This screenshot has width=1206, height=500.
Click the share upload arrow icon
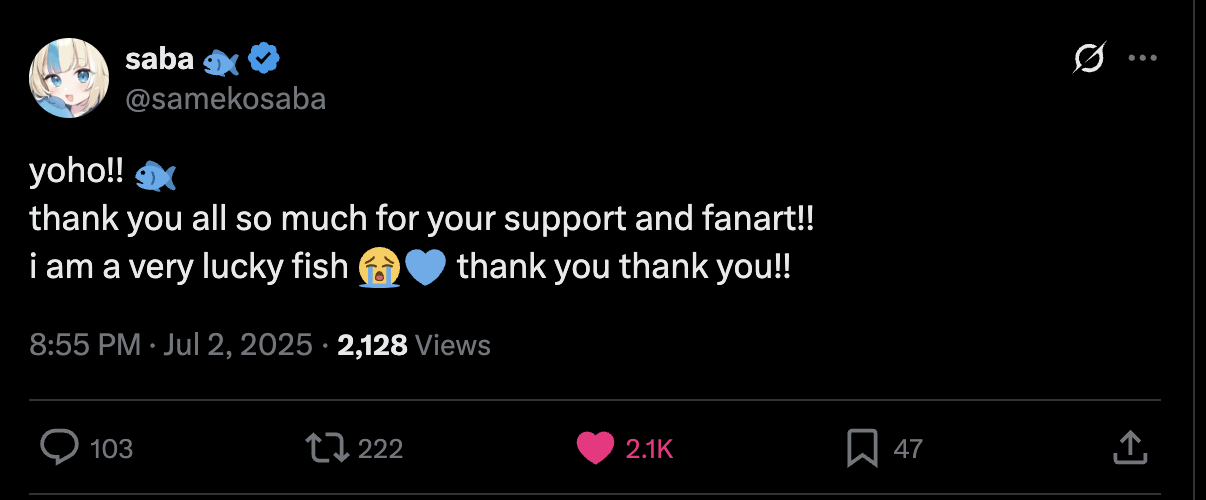tap(1128, 448)
